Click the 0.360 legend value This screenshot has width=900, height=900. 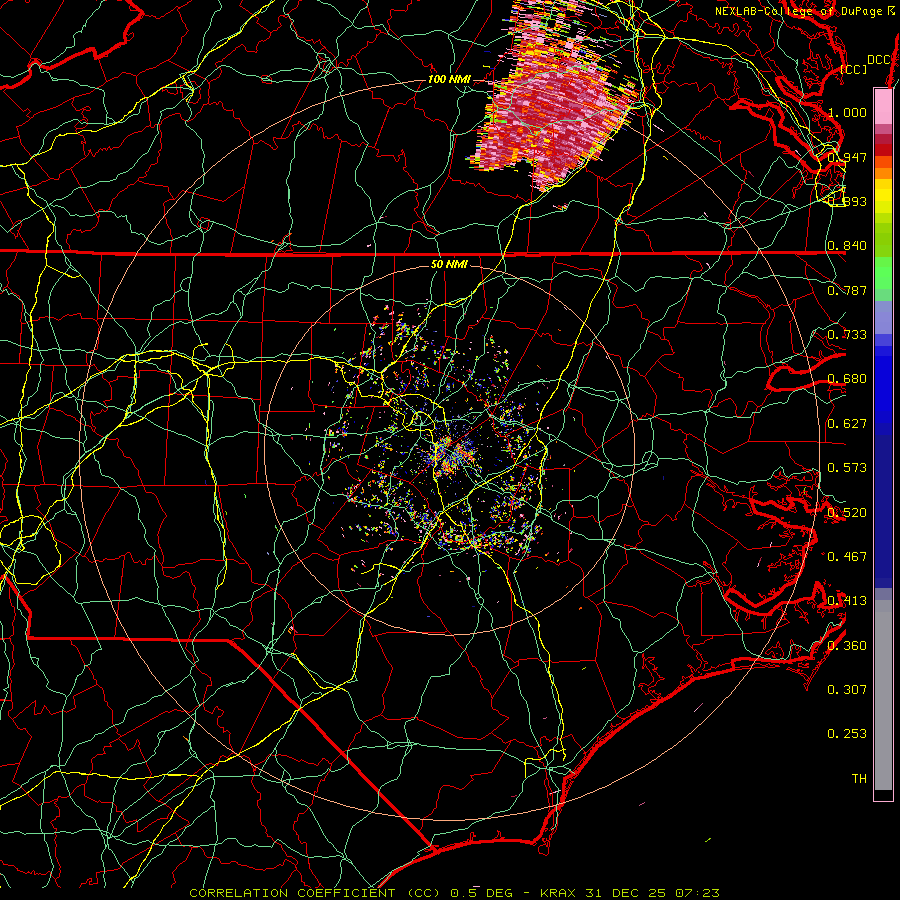847,646
